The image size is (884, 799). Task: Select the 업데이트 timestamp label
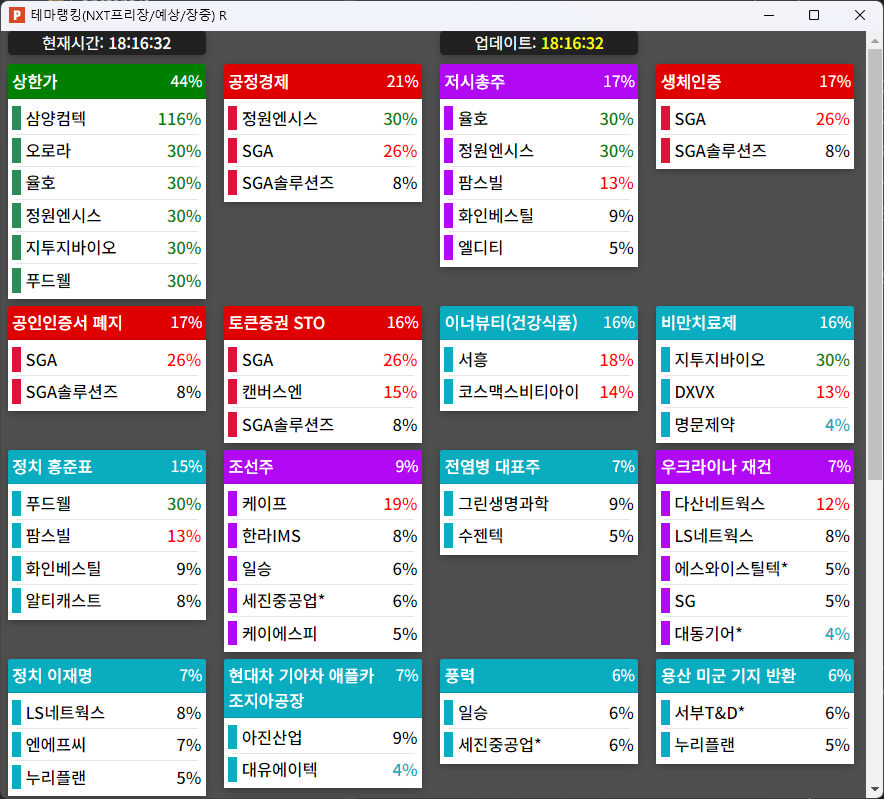tap(538, 43)
